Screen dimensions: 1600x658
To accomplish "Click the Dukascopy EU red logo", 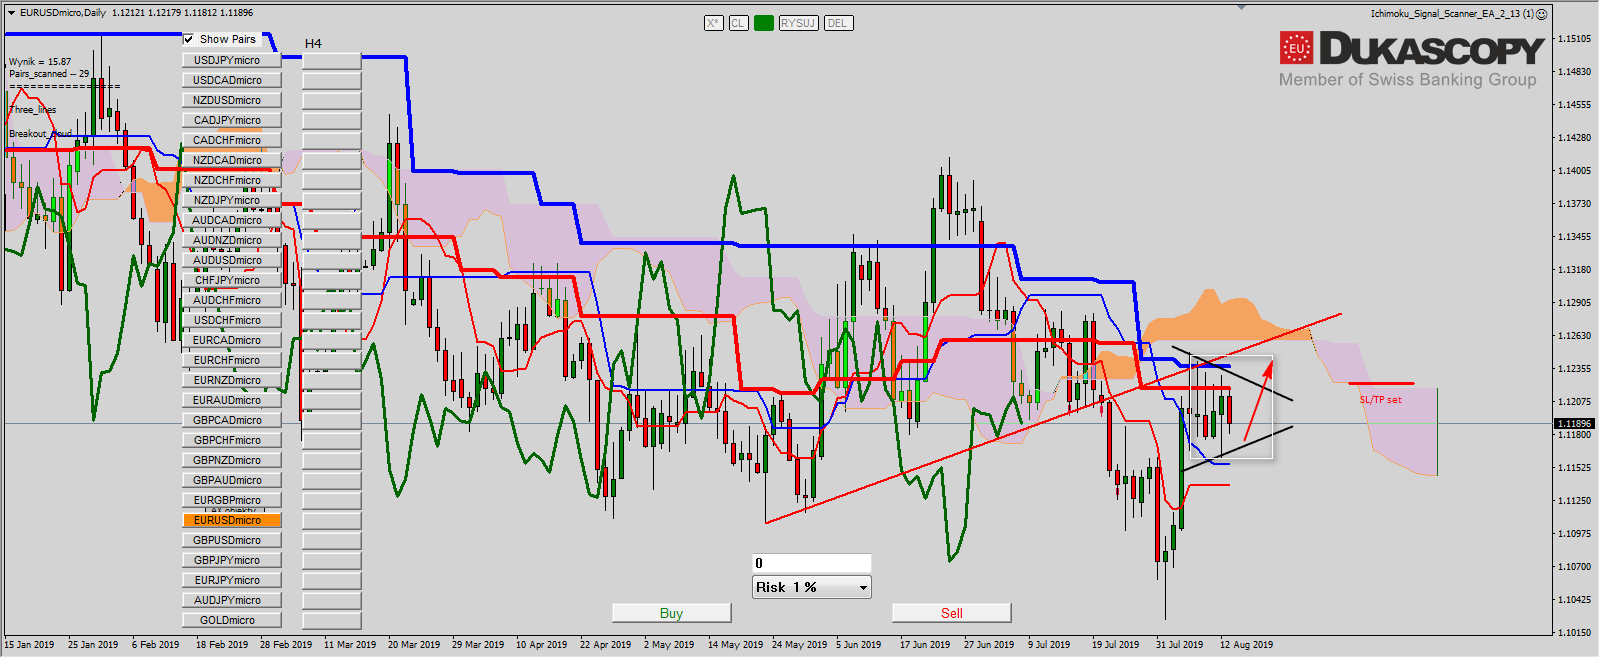I will click(1296, 48).
